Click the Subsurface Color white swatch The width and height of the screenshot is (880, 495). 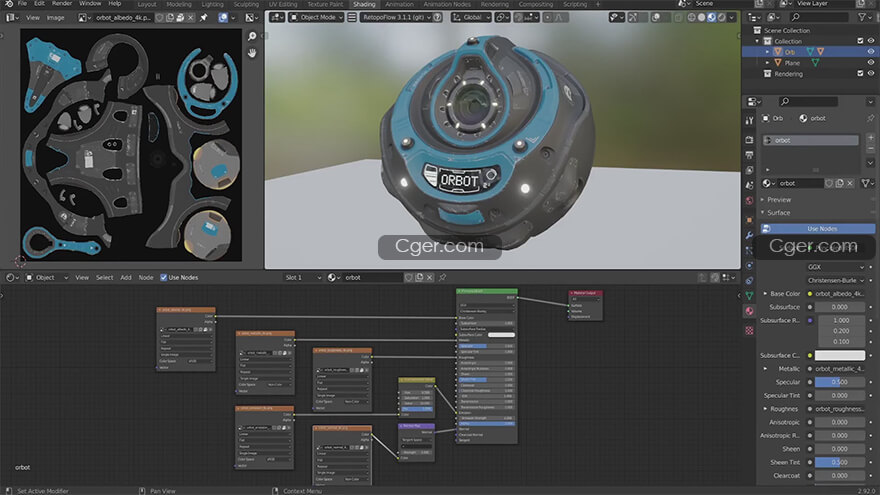(840, 355)
